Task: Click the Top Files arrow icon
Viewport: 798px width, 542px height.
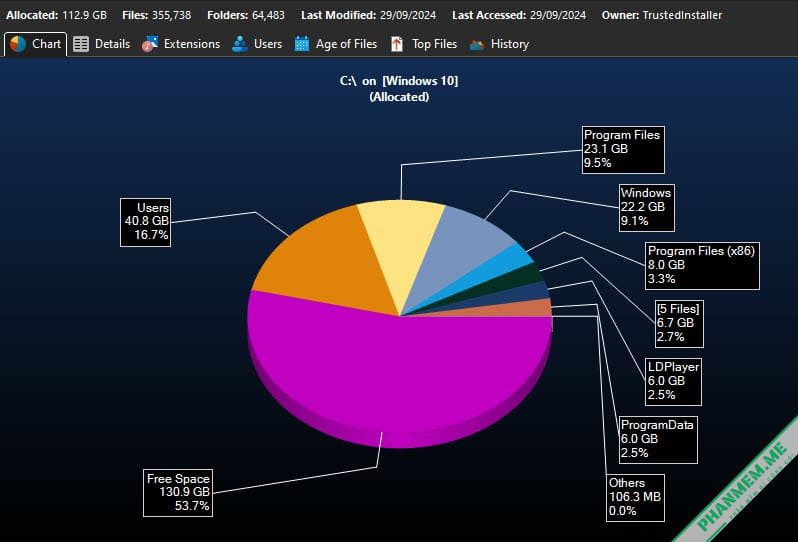Action: (397, 44)
